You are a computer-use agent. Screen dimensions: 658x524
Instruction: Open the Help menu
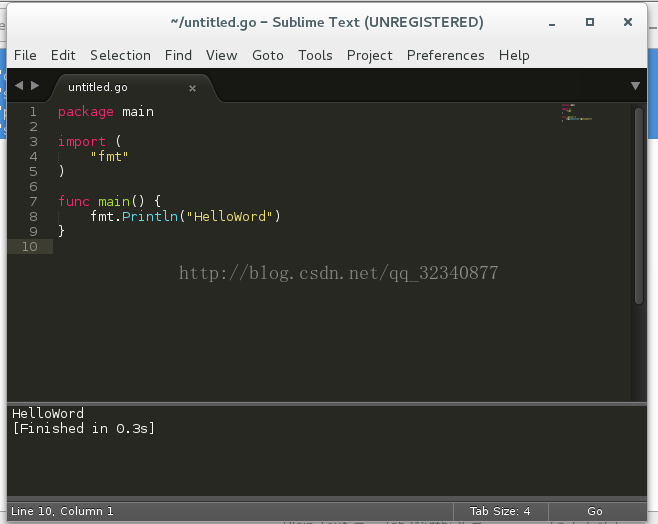[514, 55]
